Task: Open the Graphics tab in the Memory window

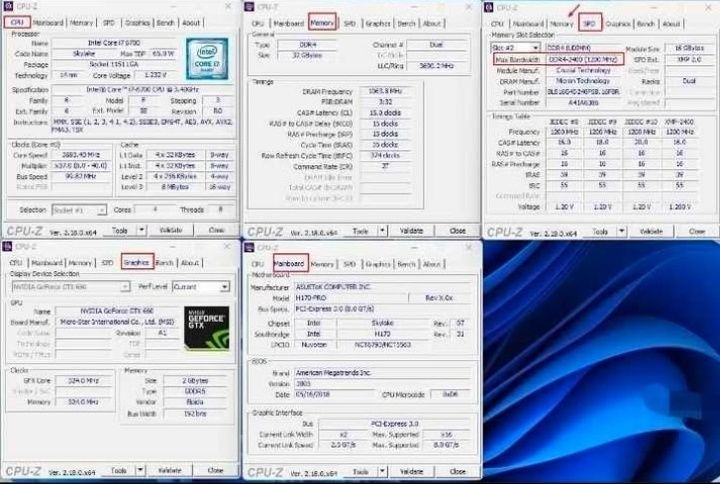Action: coord(378,23)
